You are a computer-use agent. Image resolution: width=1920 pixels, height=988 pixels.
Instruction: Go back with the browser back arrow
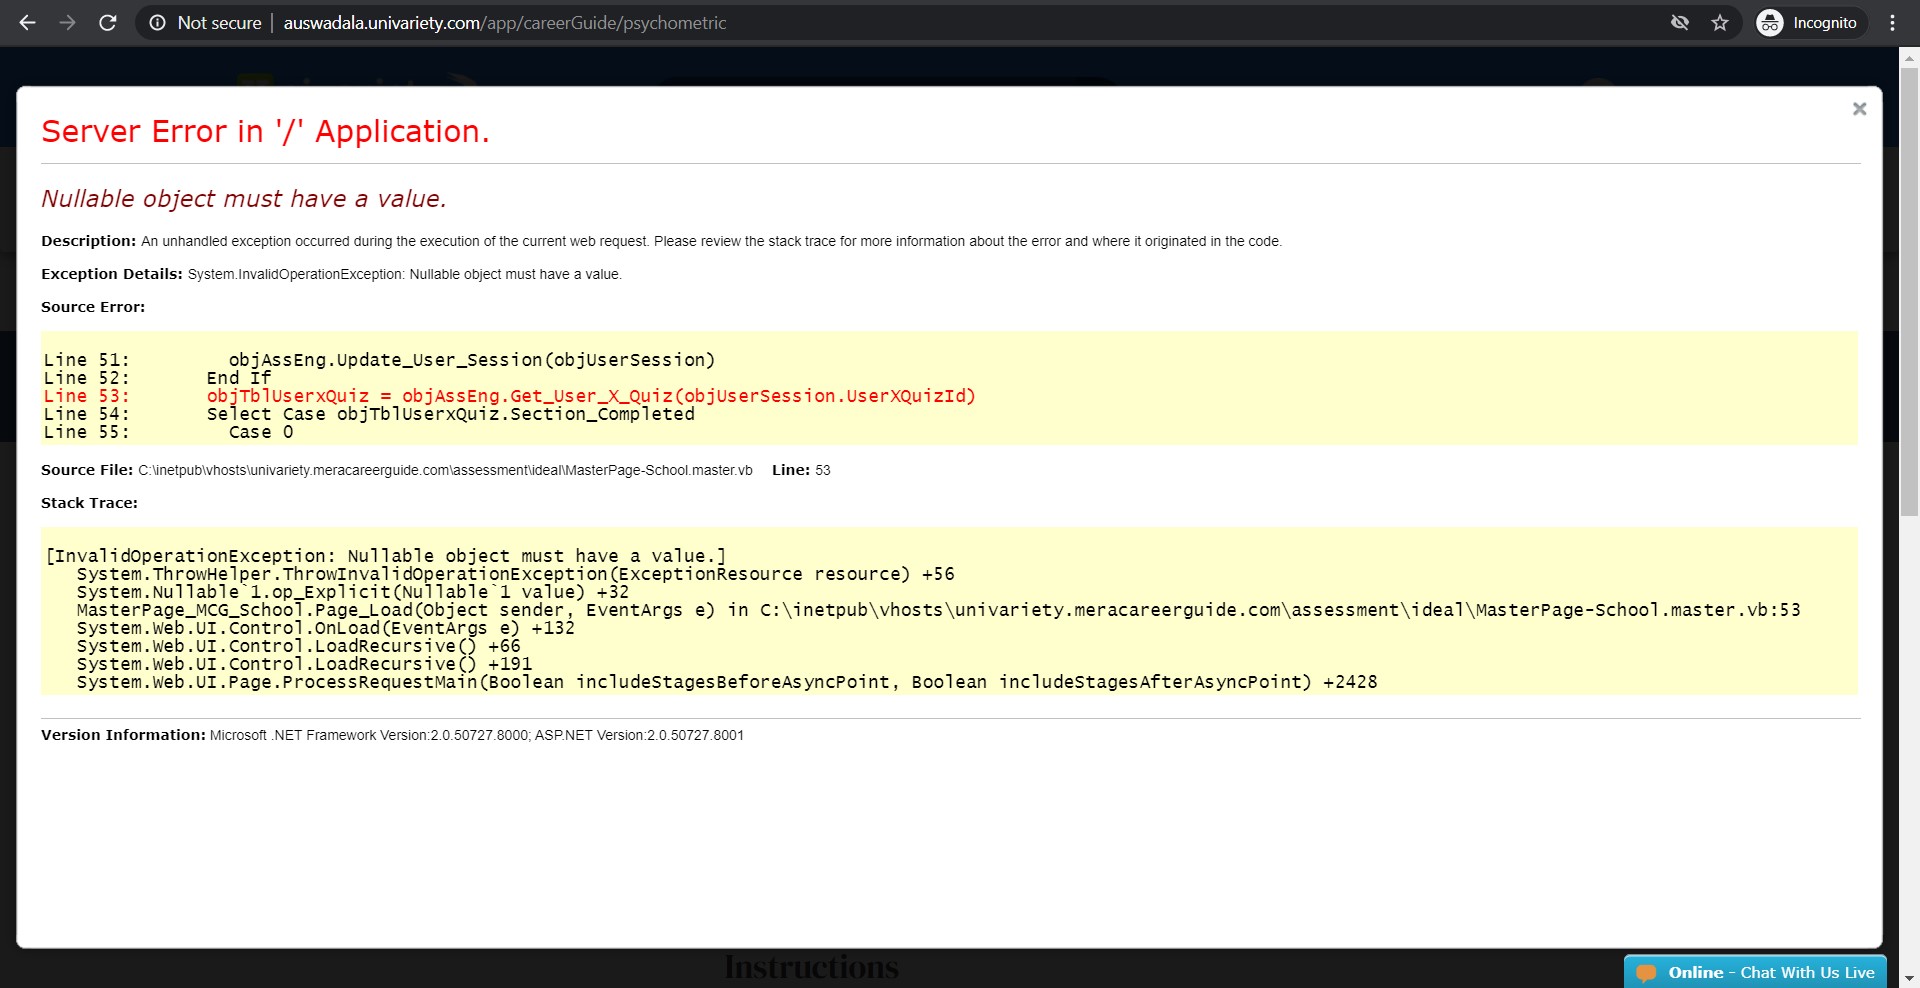(x=27, y=22)
